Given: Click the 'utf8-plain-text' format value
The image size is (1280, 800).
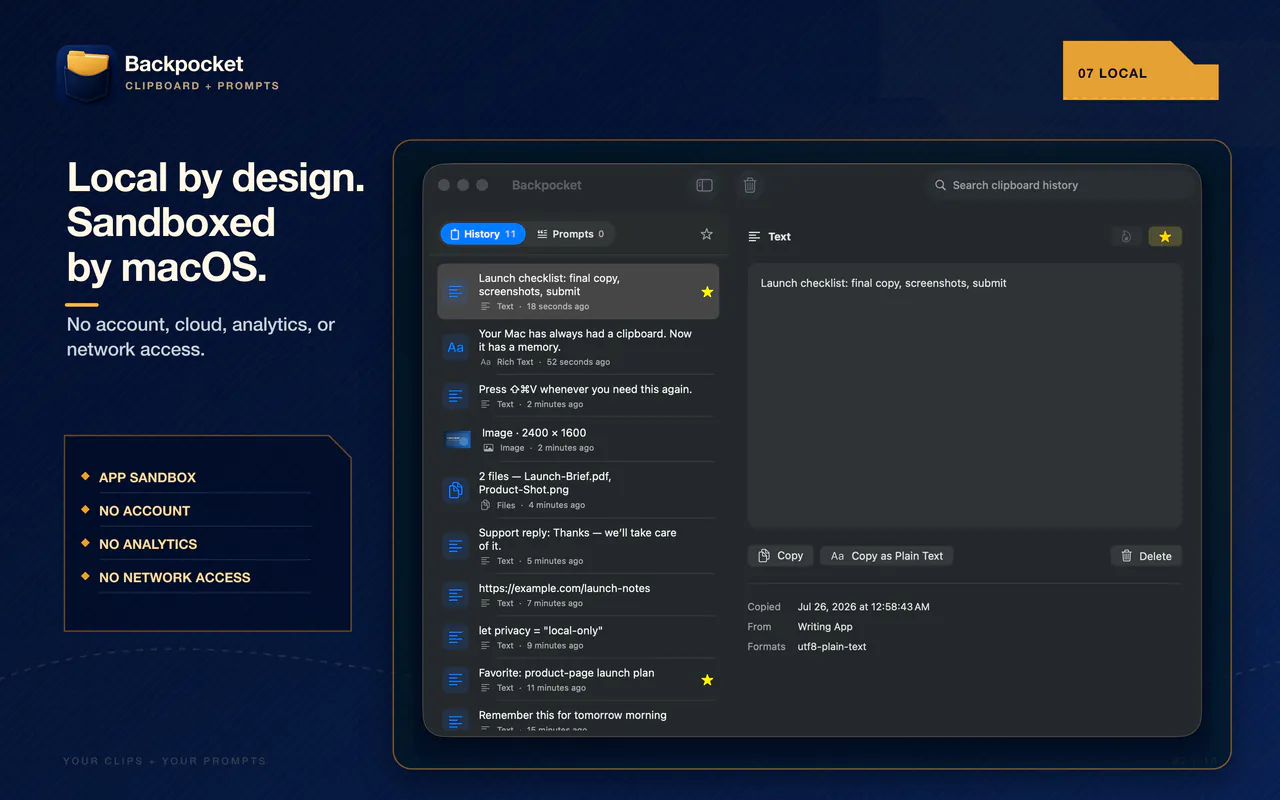Looking at the screenshot, I should pos(832,647).
